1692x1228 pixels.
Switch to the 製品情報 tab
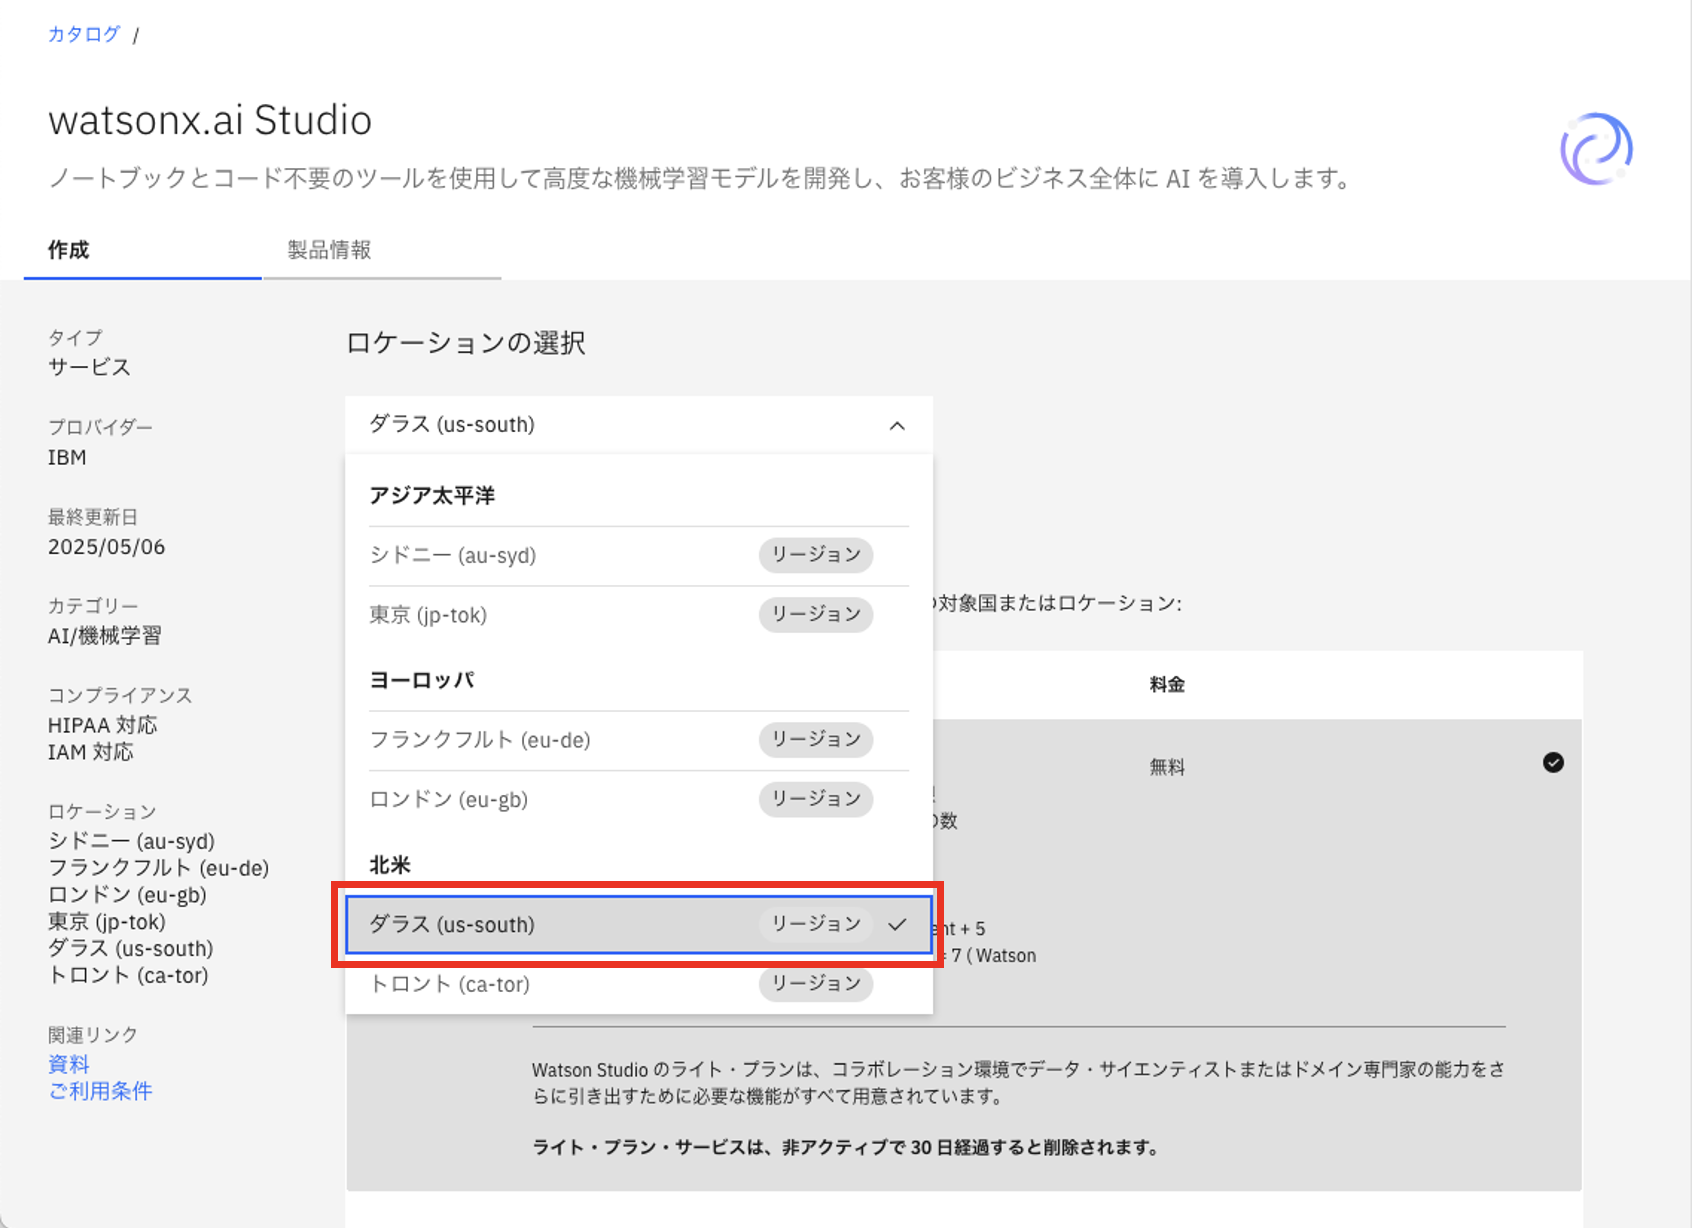coord(329,250)
